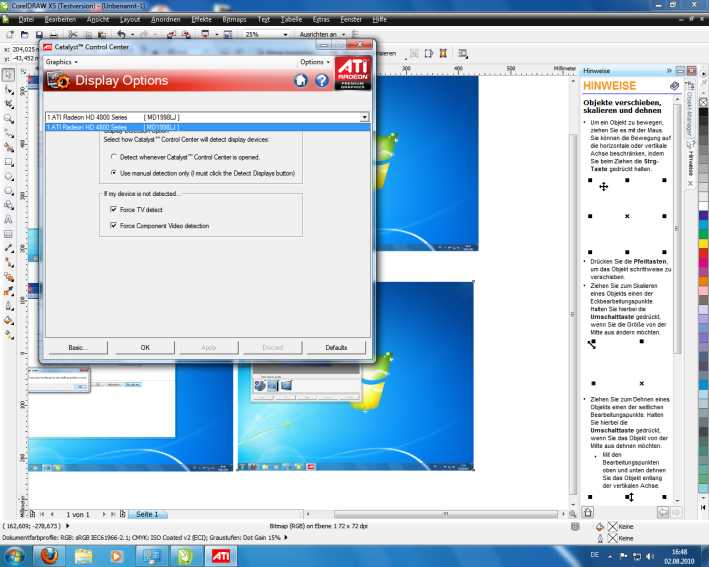The width and height of the screenshot is (709, 567).
Task: Save the document with the floppy icon
Action: pos(39,34)
